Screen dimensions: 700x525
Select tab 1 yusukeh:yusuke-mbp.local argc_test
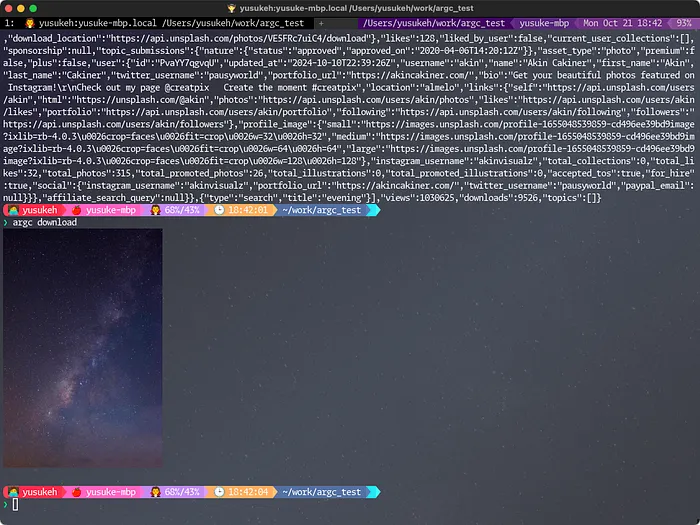pyautogui.click(x=156, y=23)
